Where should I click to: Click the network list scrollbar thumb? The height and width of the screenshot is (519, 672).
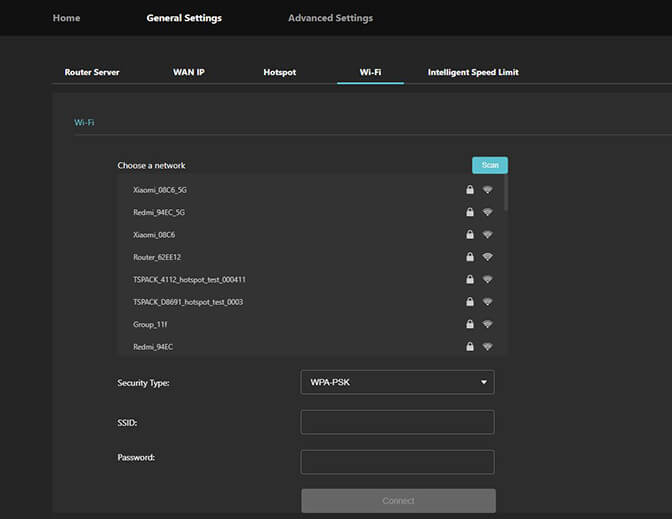tap(506, 192)
